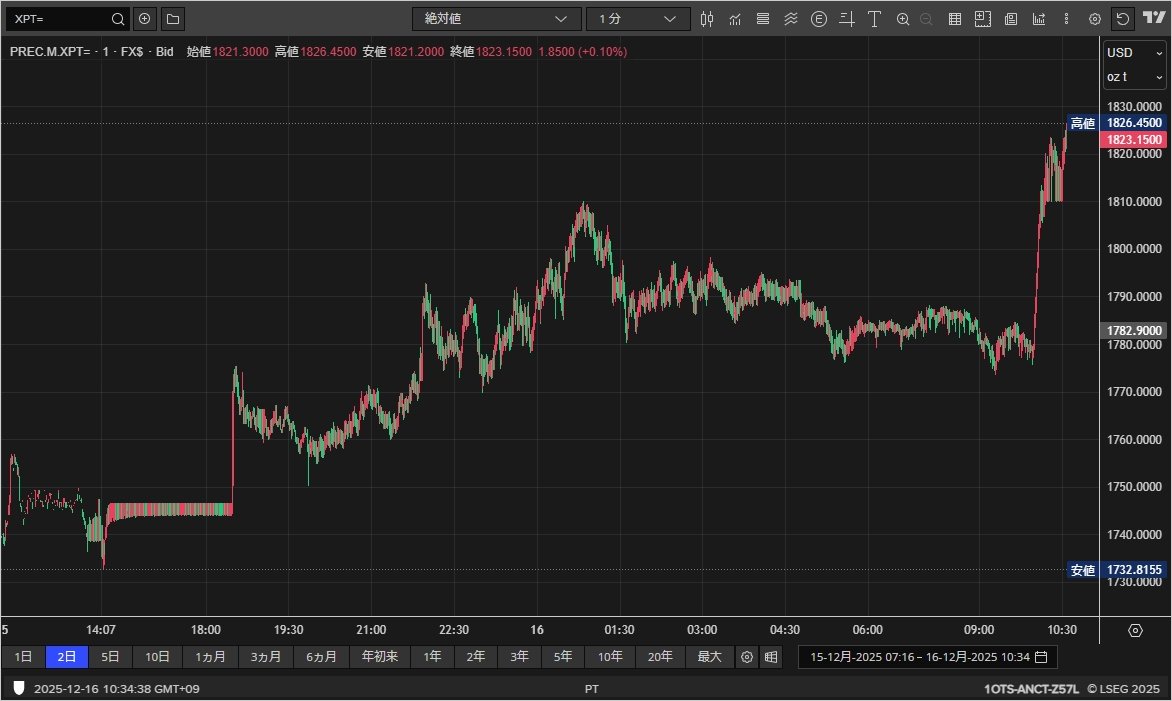Click the 最大 range button

coord(709,657)
